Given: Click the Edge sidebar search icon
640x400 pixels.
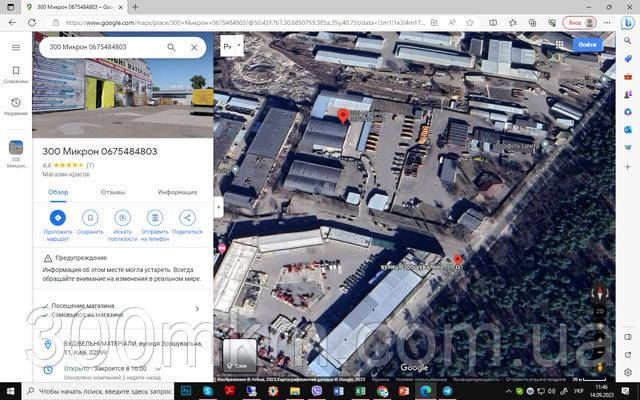Looking at the screenshot, I should tap(628, 40).
